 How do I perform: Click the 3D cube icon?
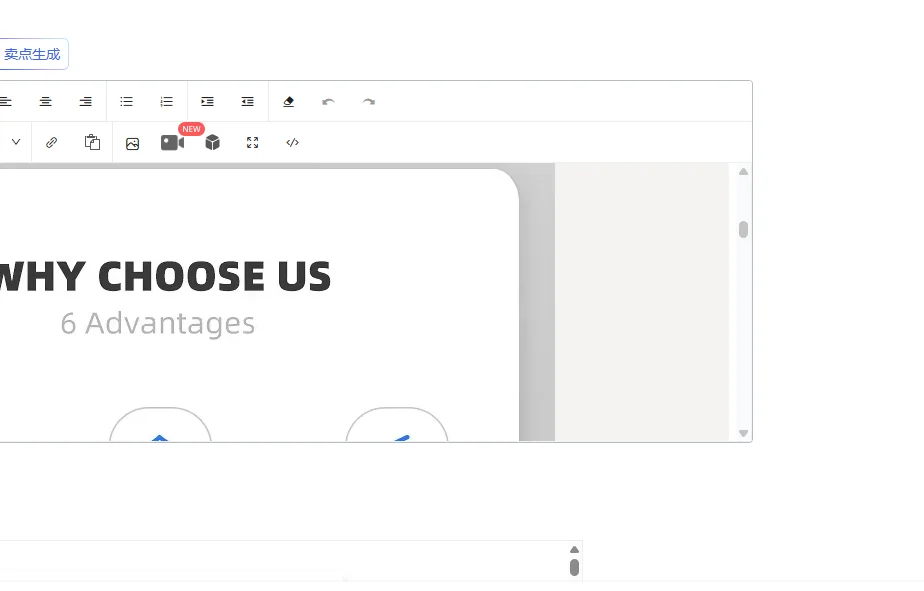[213, 143]
